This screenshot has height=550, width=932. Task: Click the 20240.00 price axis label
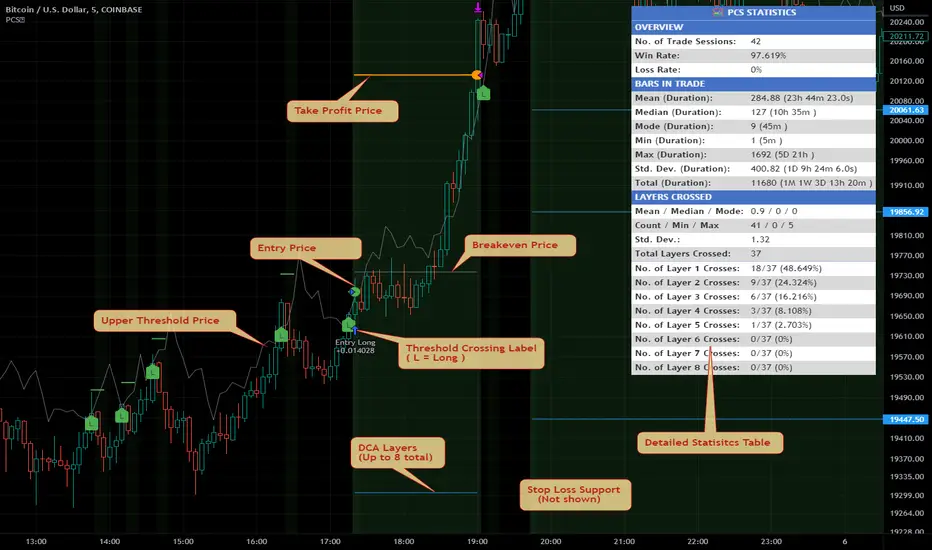(906, 23)
